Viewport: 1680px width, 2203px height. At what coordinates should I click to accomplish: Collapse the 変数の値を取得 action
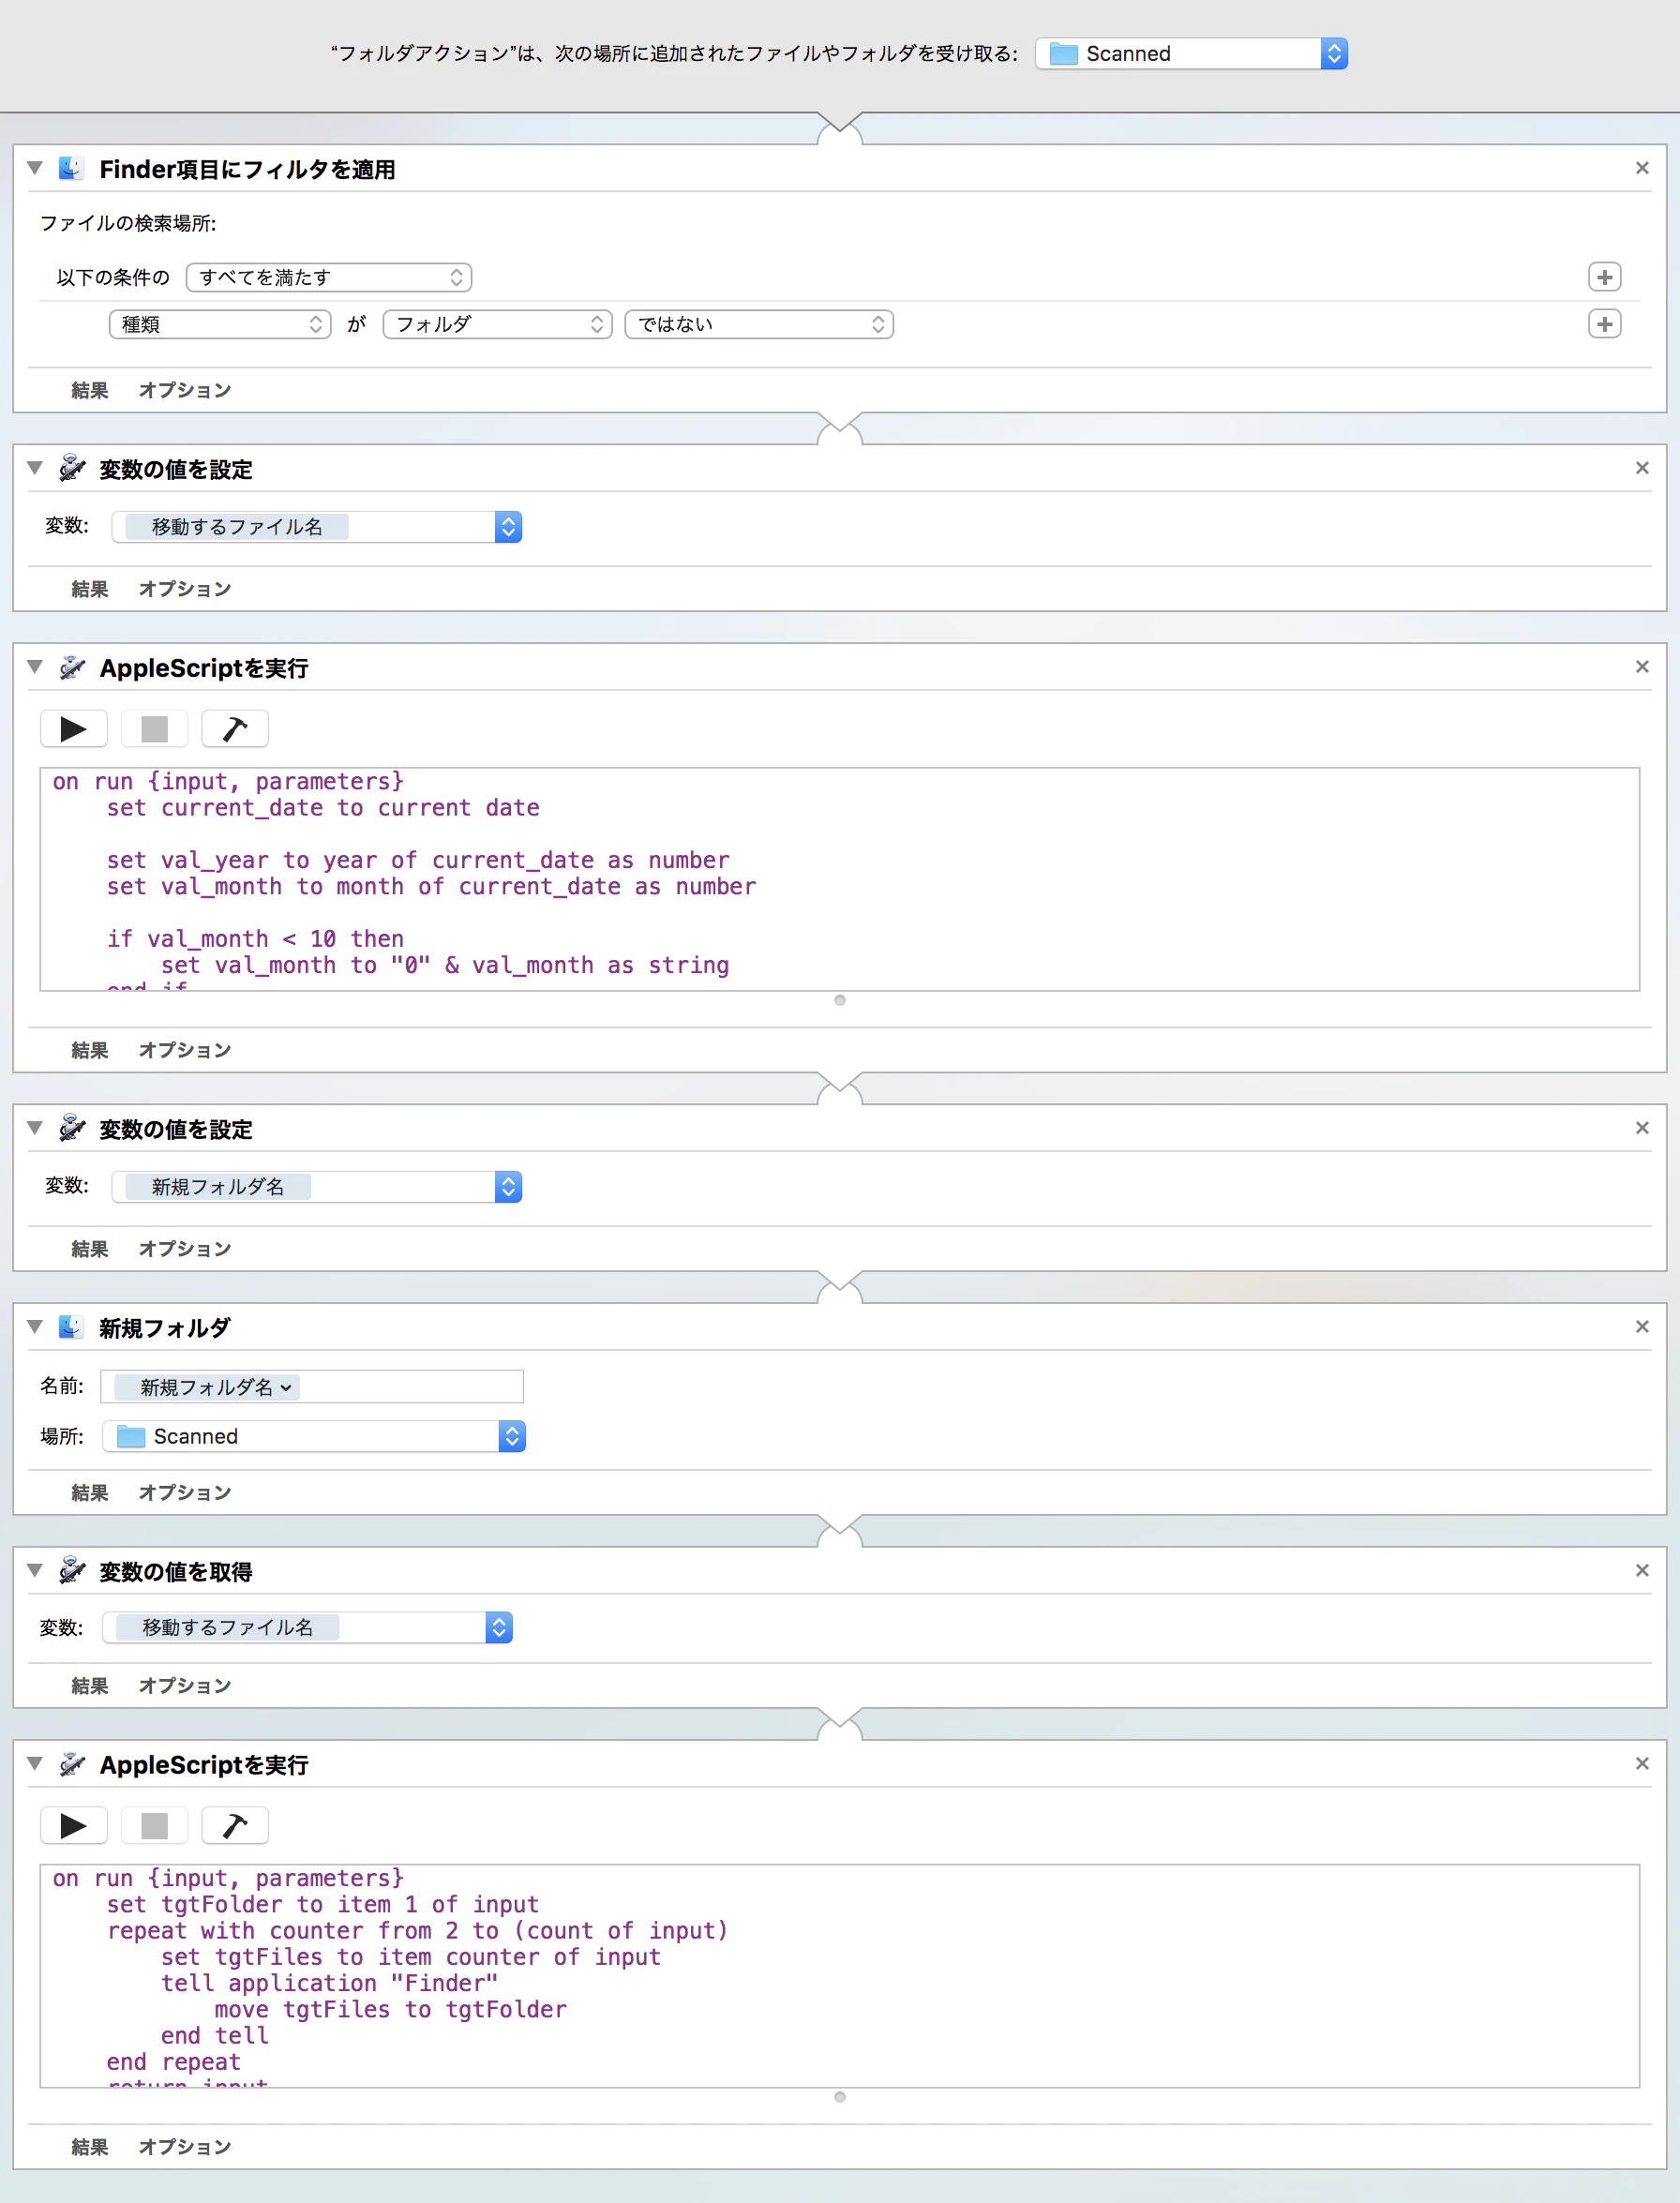pos(35,1570)
